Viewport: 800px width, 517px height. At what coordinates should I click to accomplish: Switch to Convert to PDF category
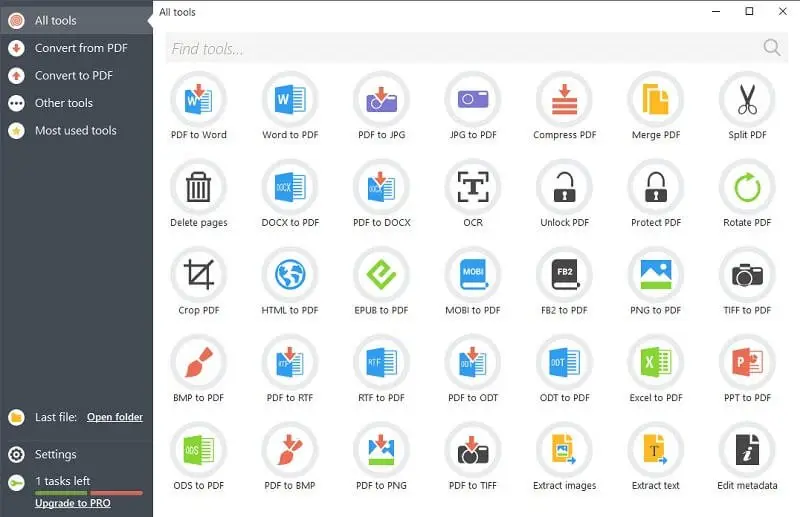point(76,76)
